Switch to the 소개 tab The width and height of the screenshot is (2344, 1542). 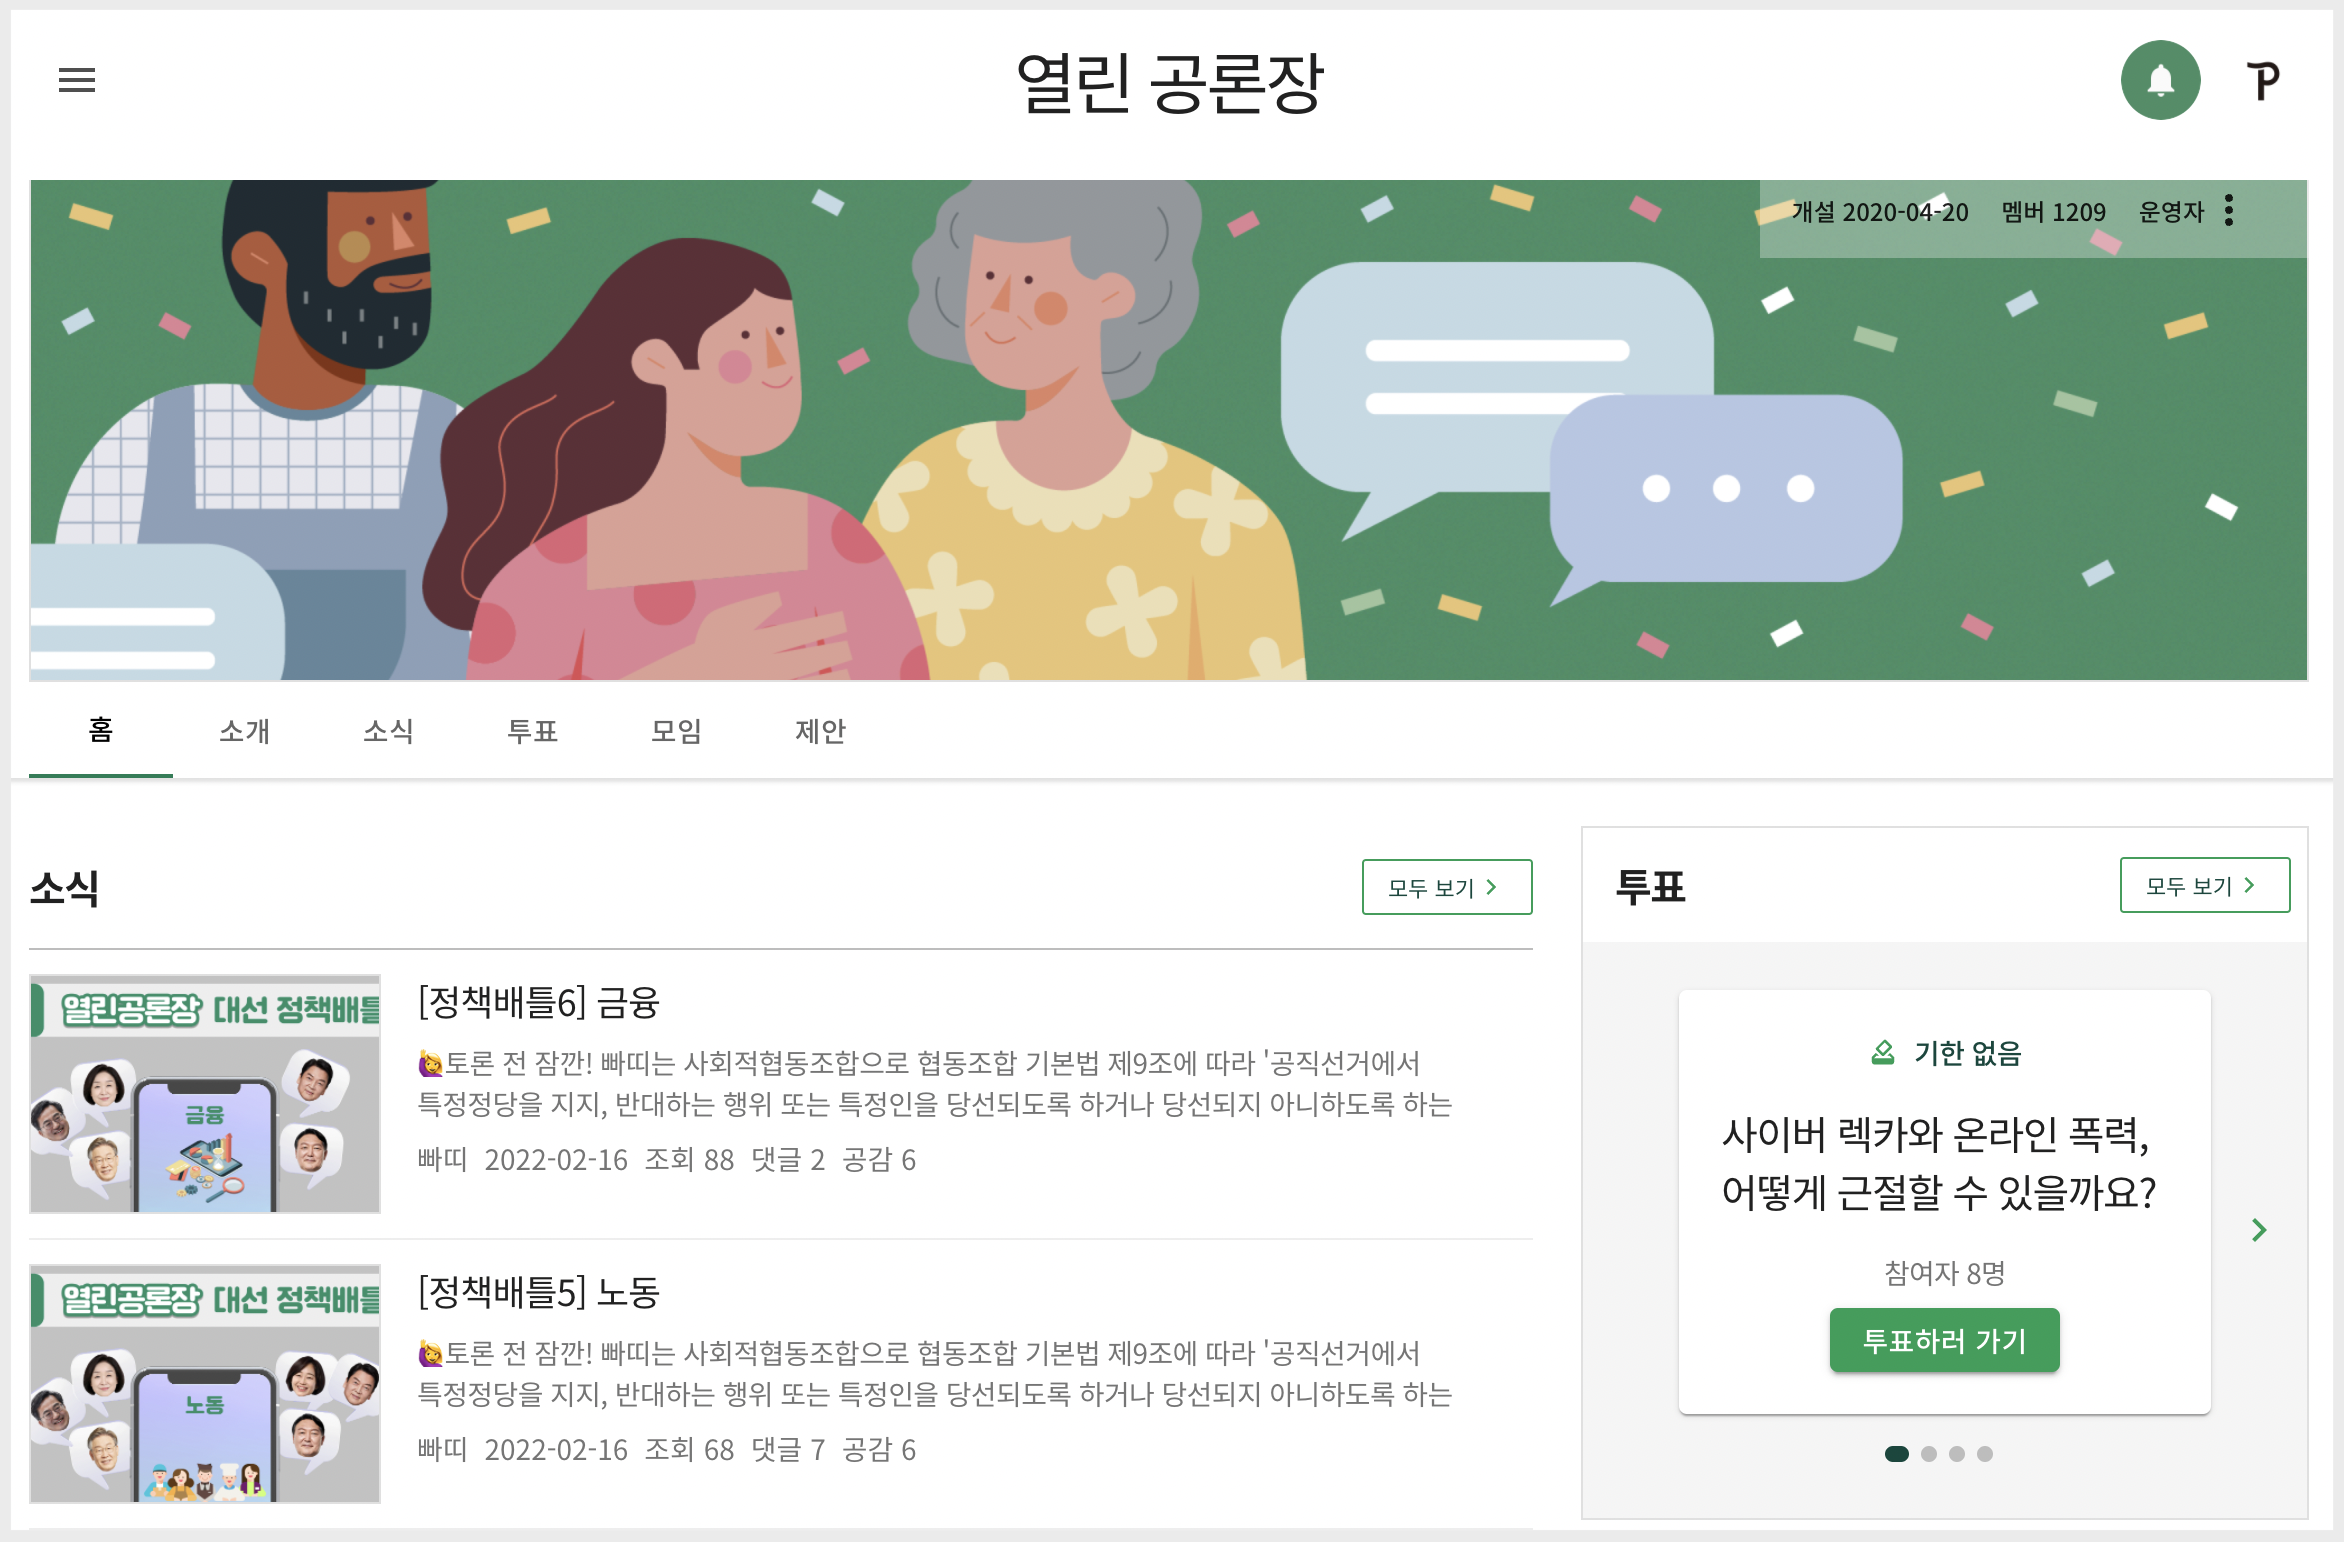(x=244, y=731)
